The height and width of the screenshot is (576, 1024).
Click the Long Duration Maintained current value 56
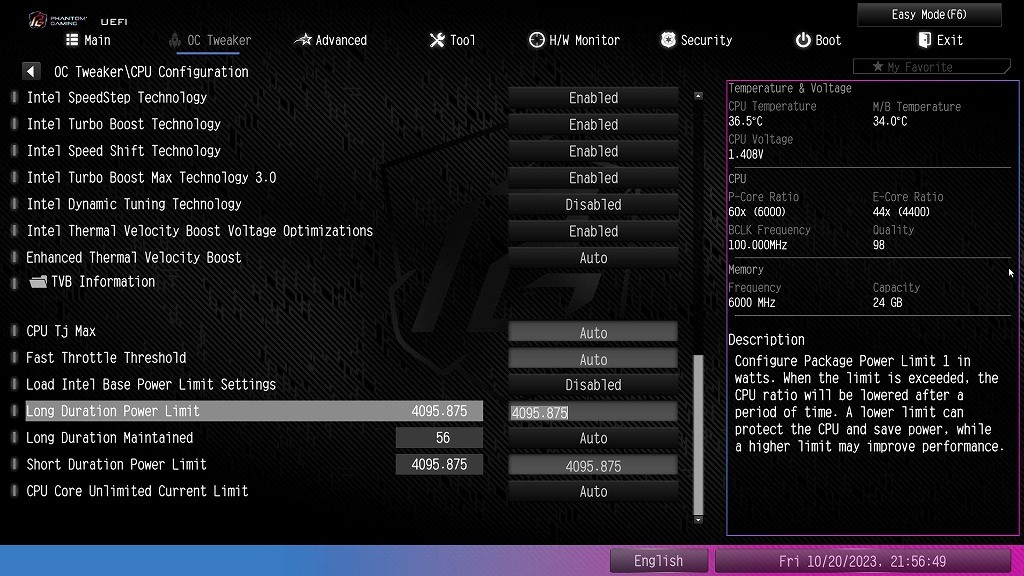click(x=440, y=438)
